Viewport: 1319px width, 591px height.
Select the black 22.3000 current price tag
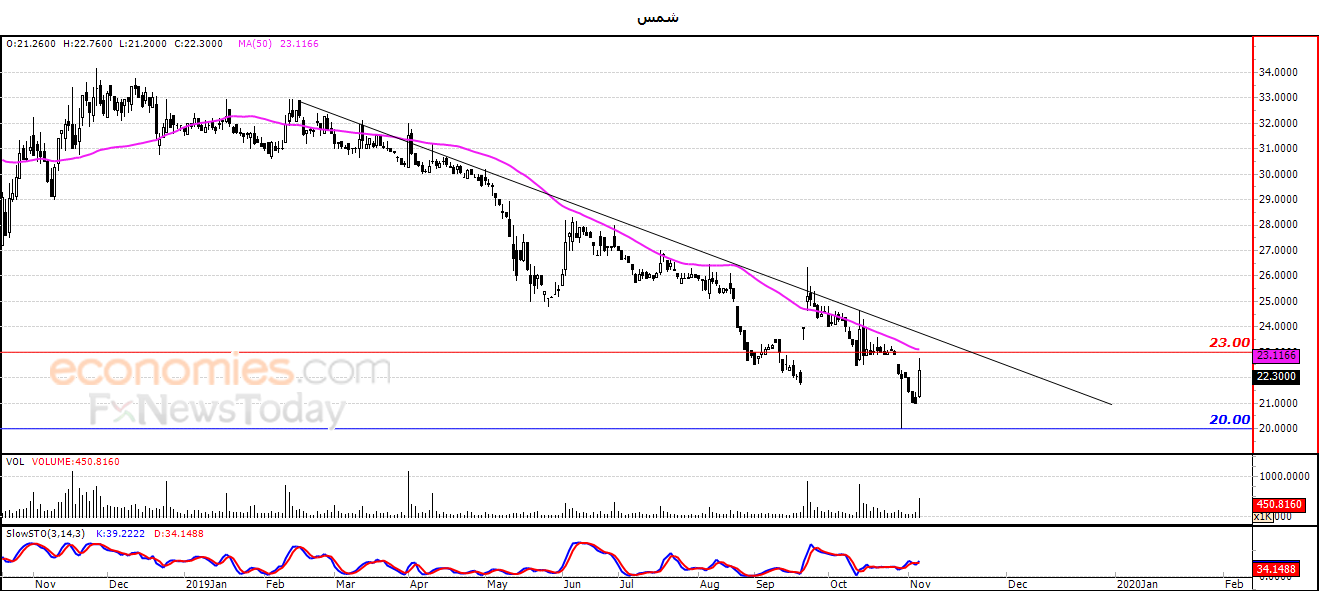(1276, 377)
